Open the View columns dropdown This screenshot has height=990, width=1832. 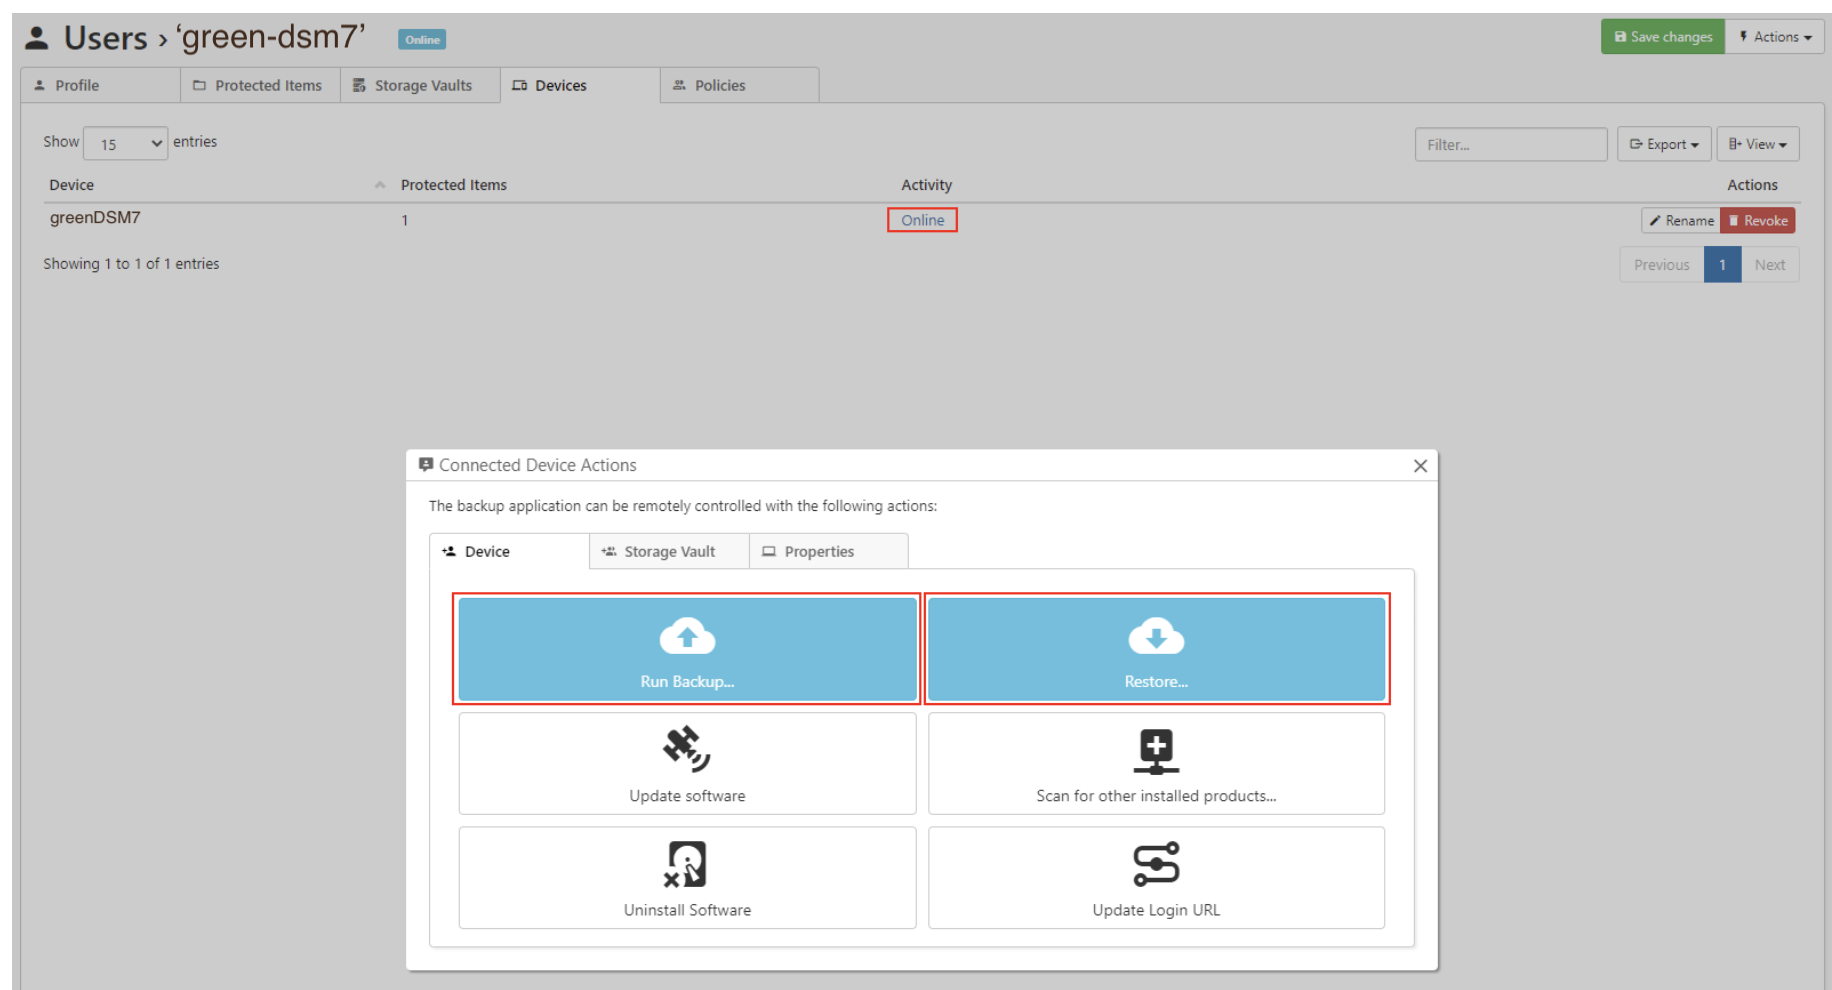tap(1757, 144)
